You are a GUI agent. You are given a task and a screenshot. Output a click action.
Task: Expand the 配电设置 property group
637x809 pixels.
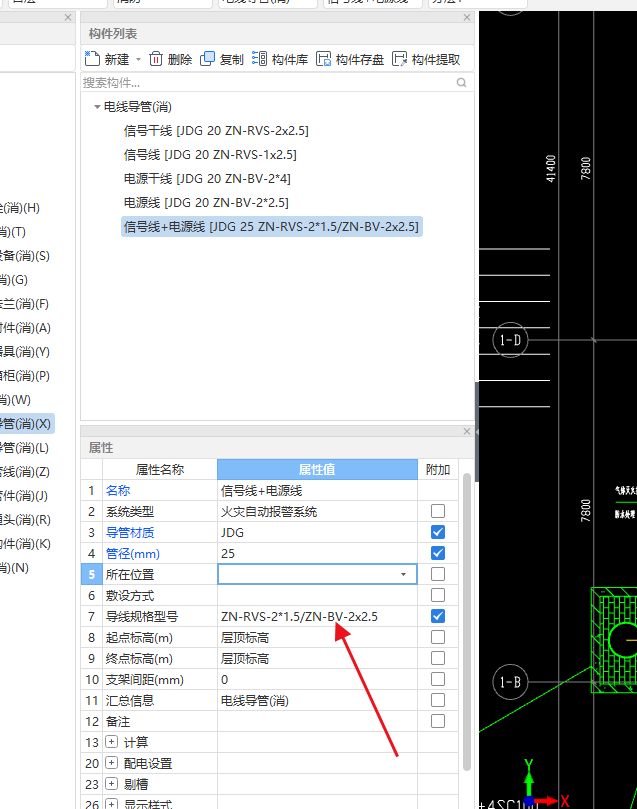[x=111, y=763]
